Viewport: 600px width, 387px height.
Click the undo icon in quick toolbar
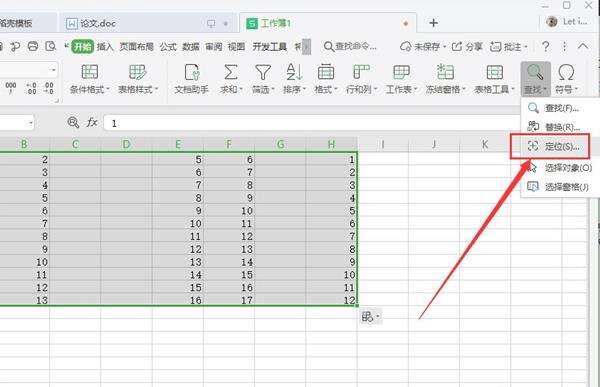(15, 47)
